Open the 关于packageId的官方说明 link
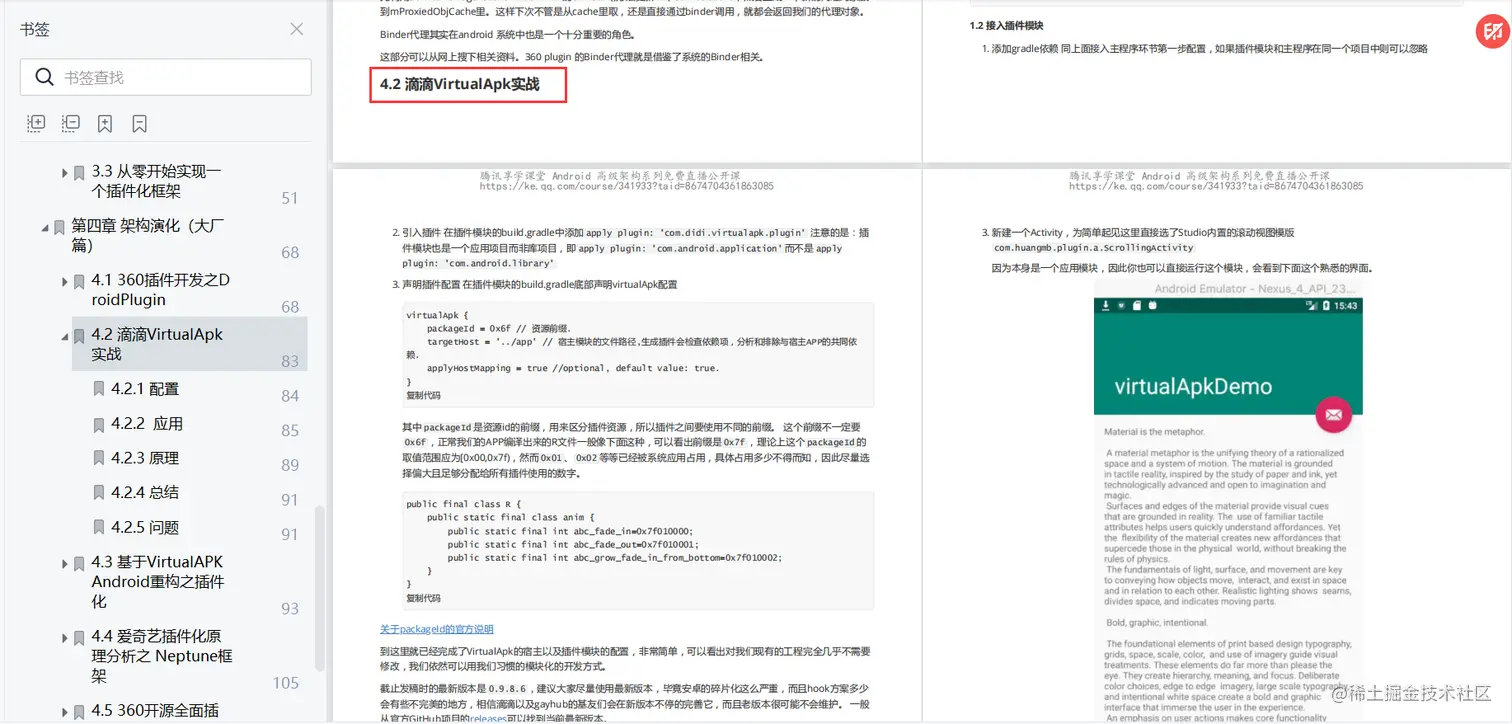Image resolution: width=1512 pixels, height=724 pixels. click(436, 629)
